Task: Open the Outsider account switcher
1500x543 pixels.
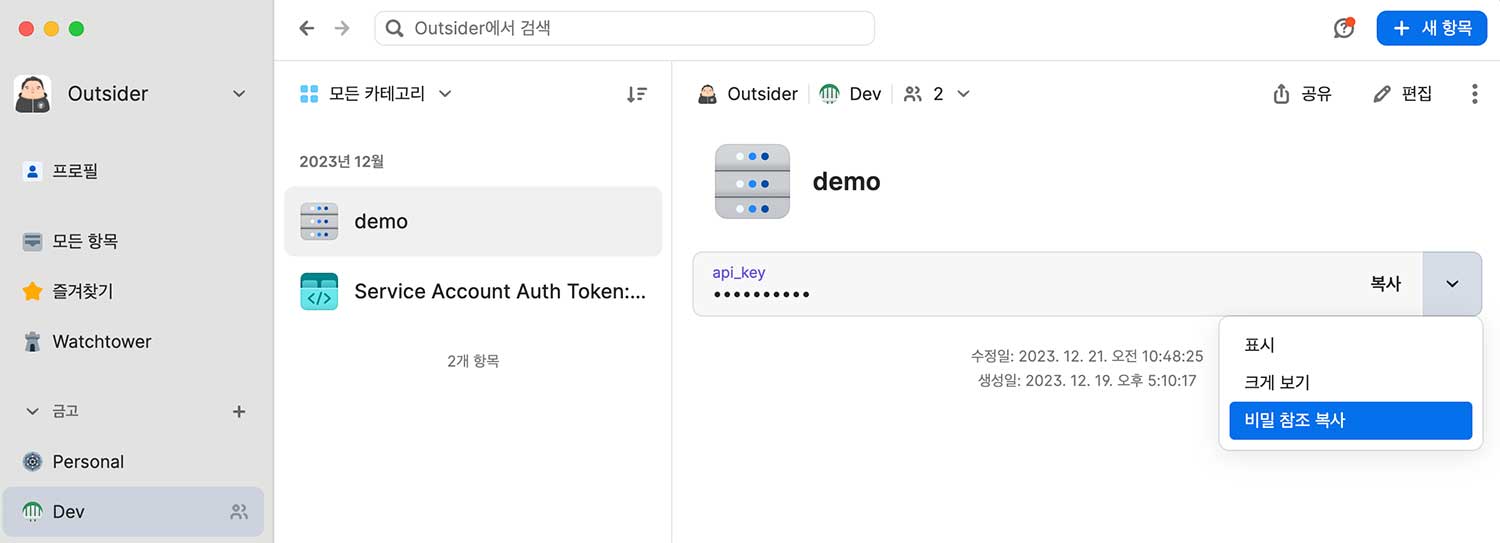Action: click(131, 94)
